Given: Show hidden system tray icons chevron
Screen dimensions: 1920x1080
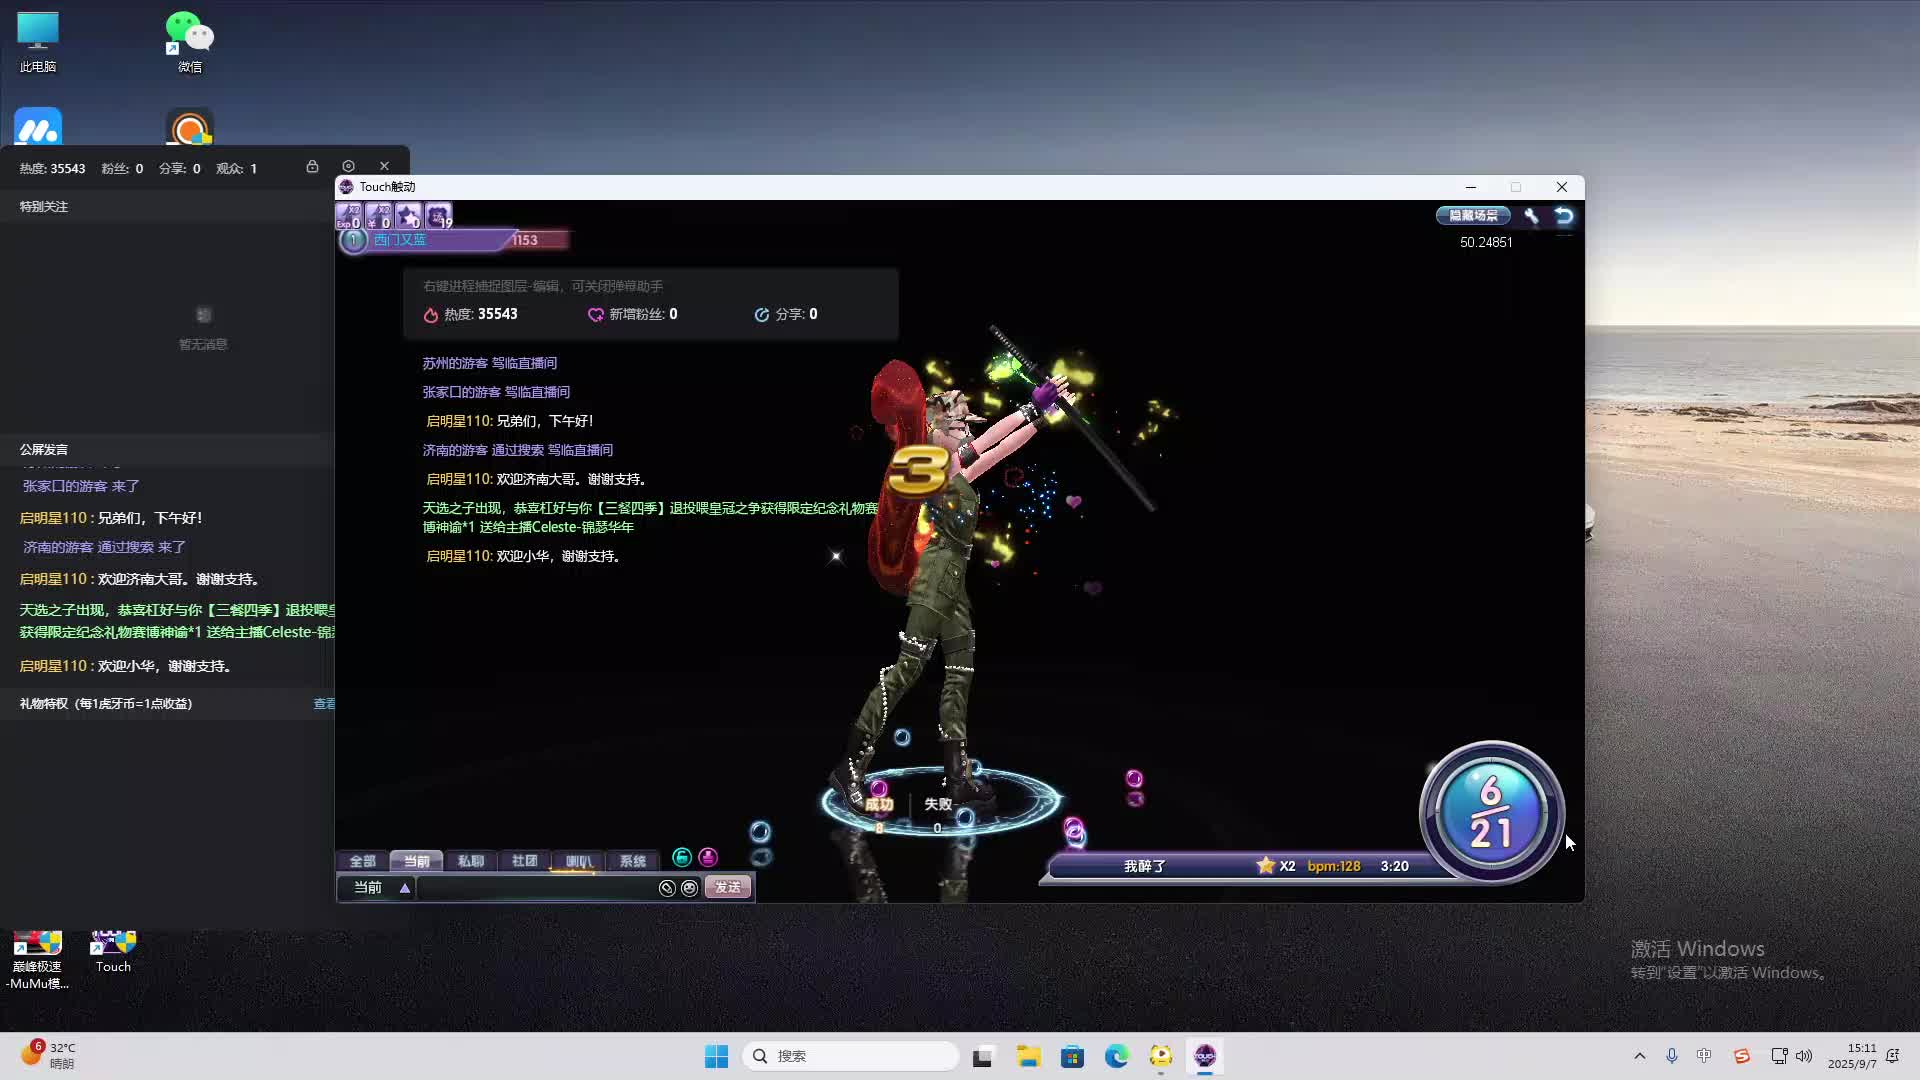Looking at the screenshot, I should click(x=1639, y=1056).
